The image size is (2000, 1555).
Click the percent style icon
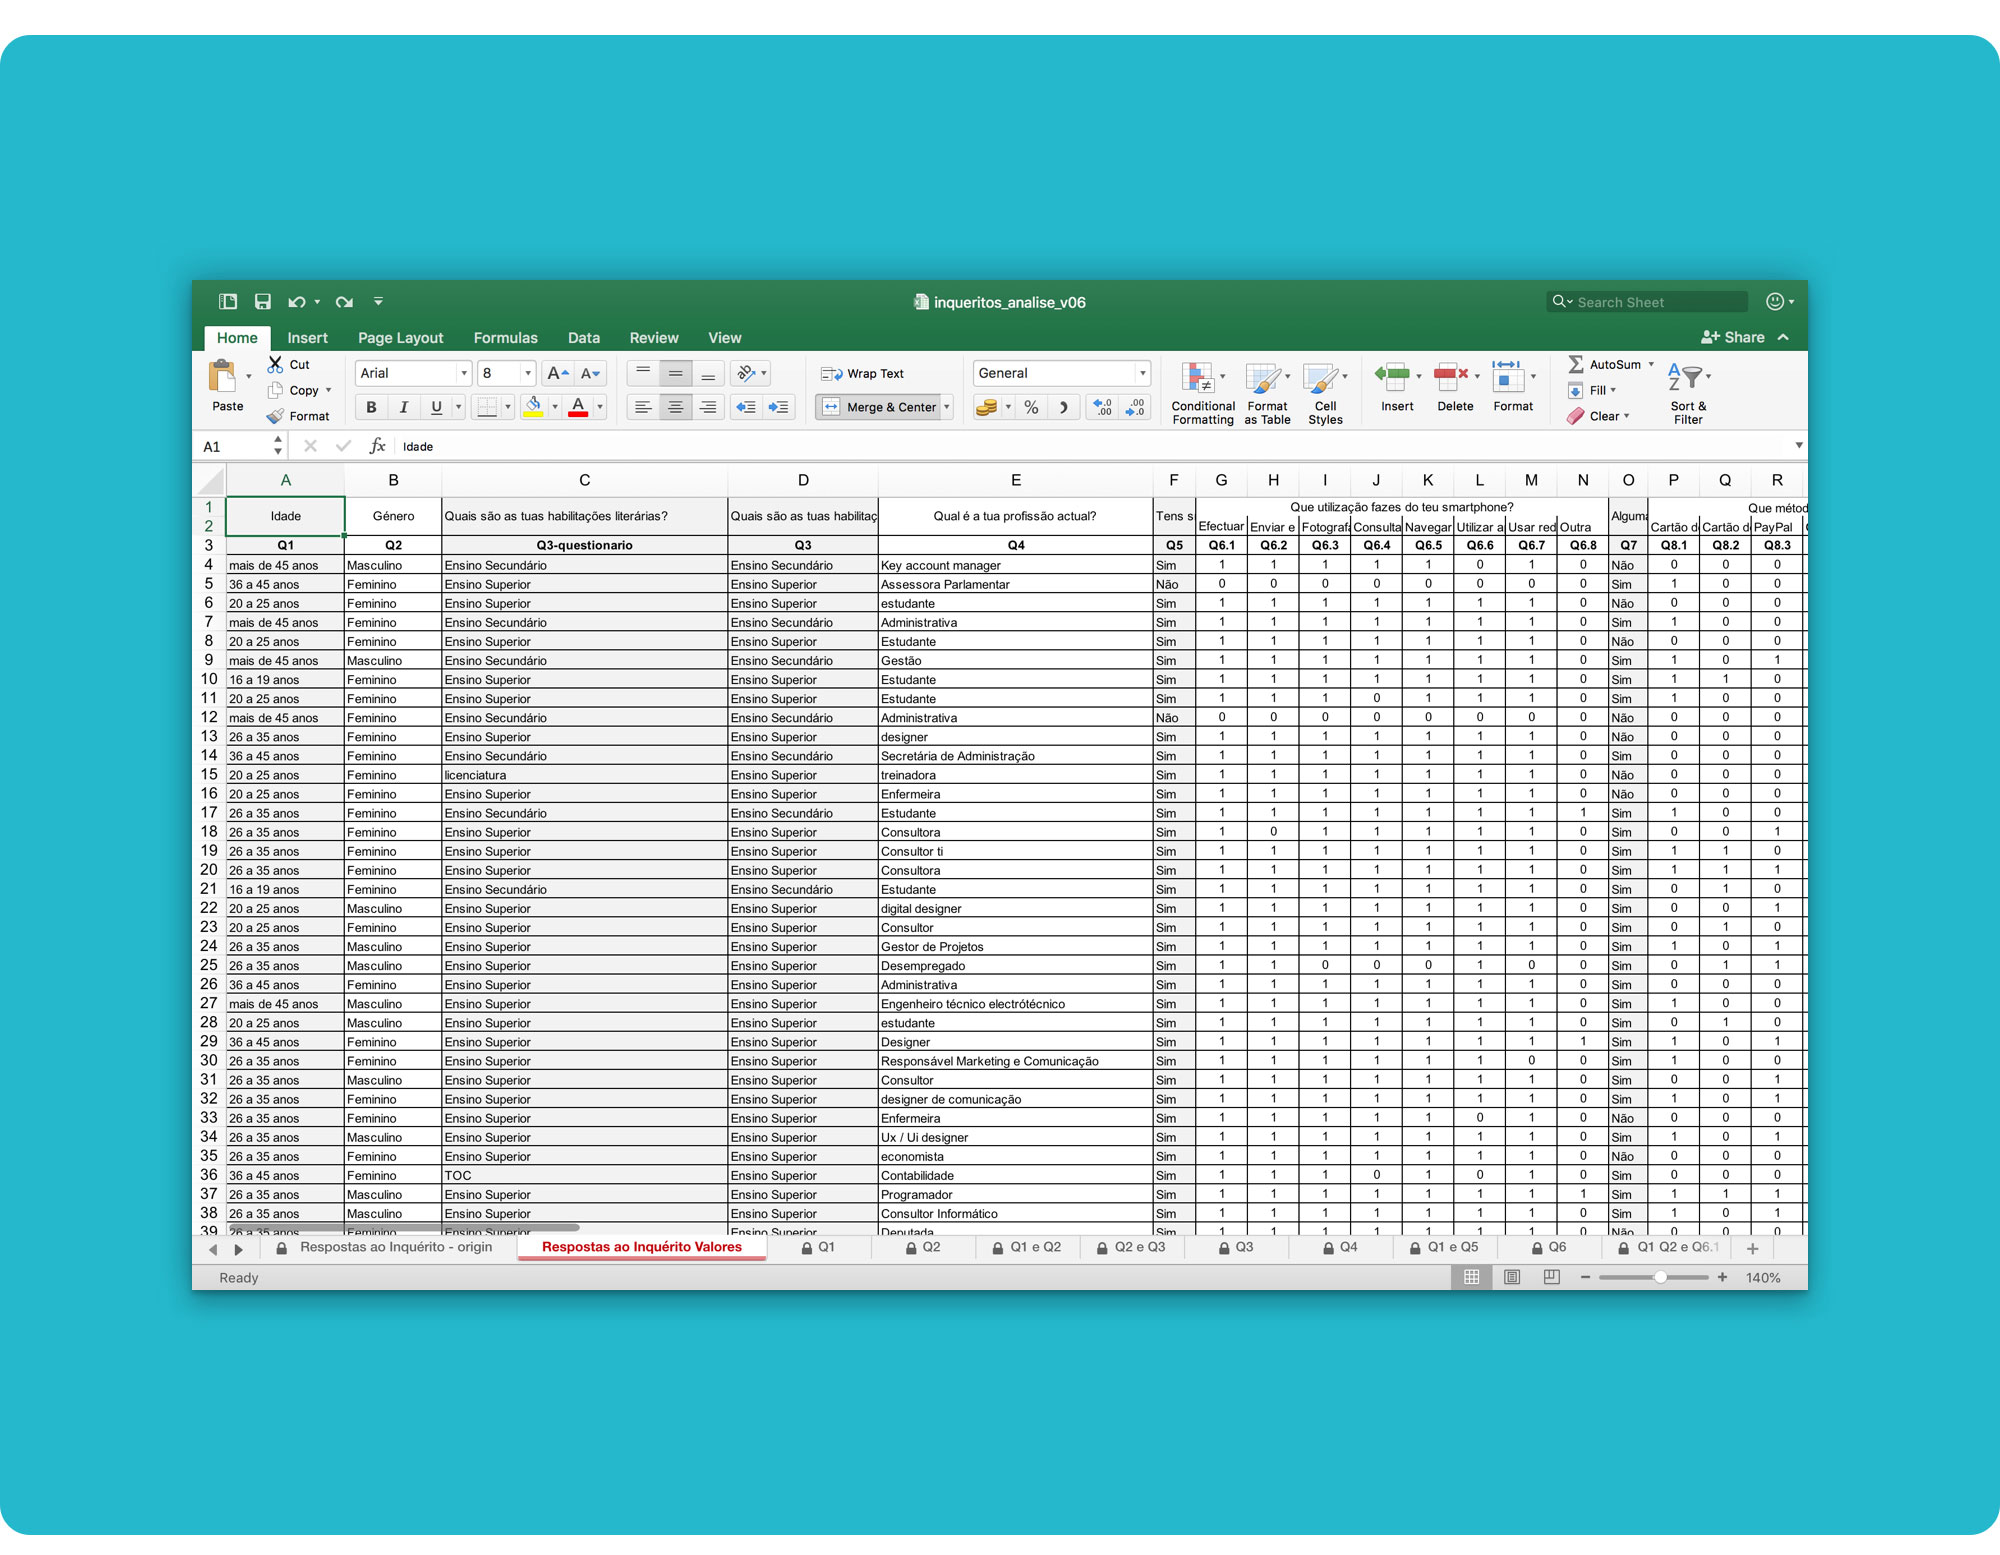point(1031,407)
